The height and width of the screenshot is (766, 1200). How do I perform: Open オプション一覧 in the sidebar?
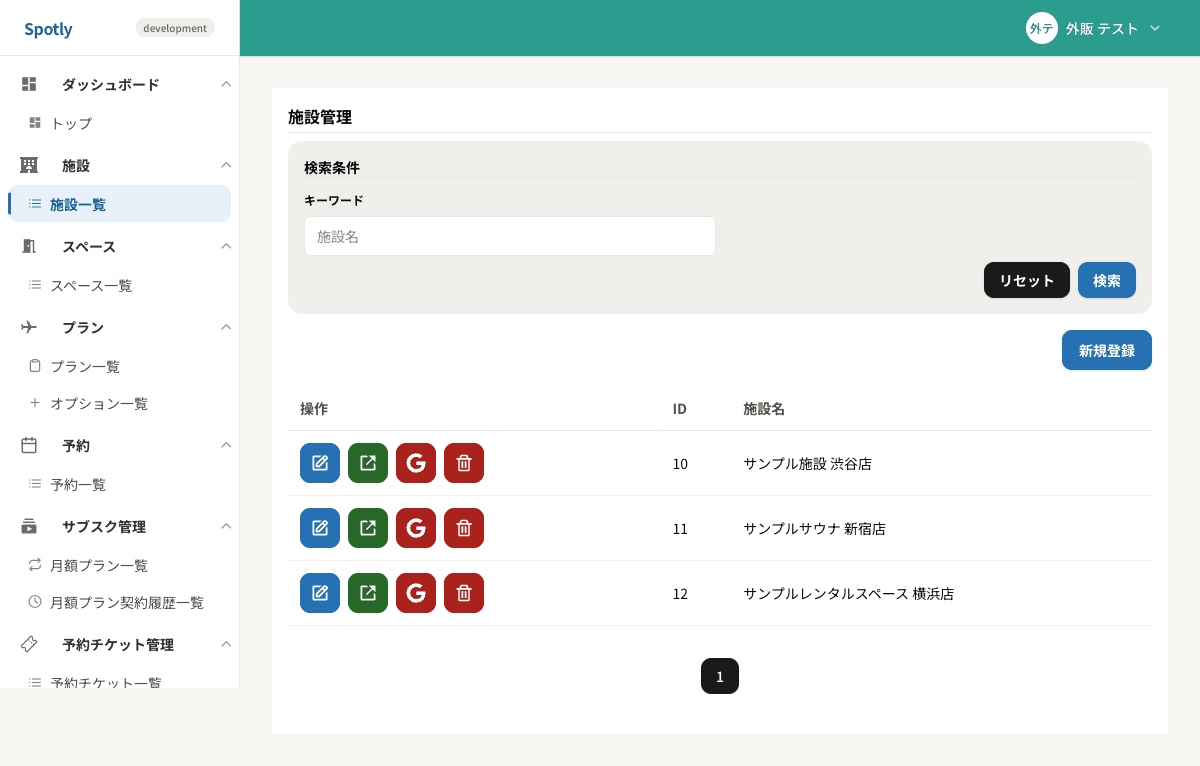click(119, 403)
